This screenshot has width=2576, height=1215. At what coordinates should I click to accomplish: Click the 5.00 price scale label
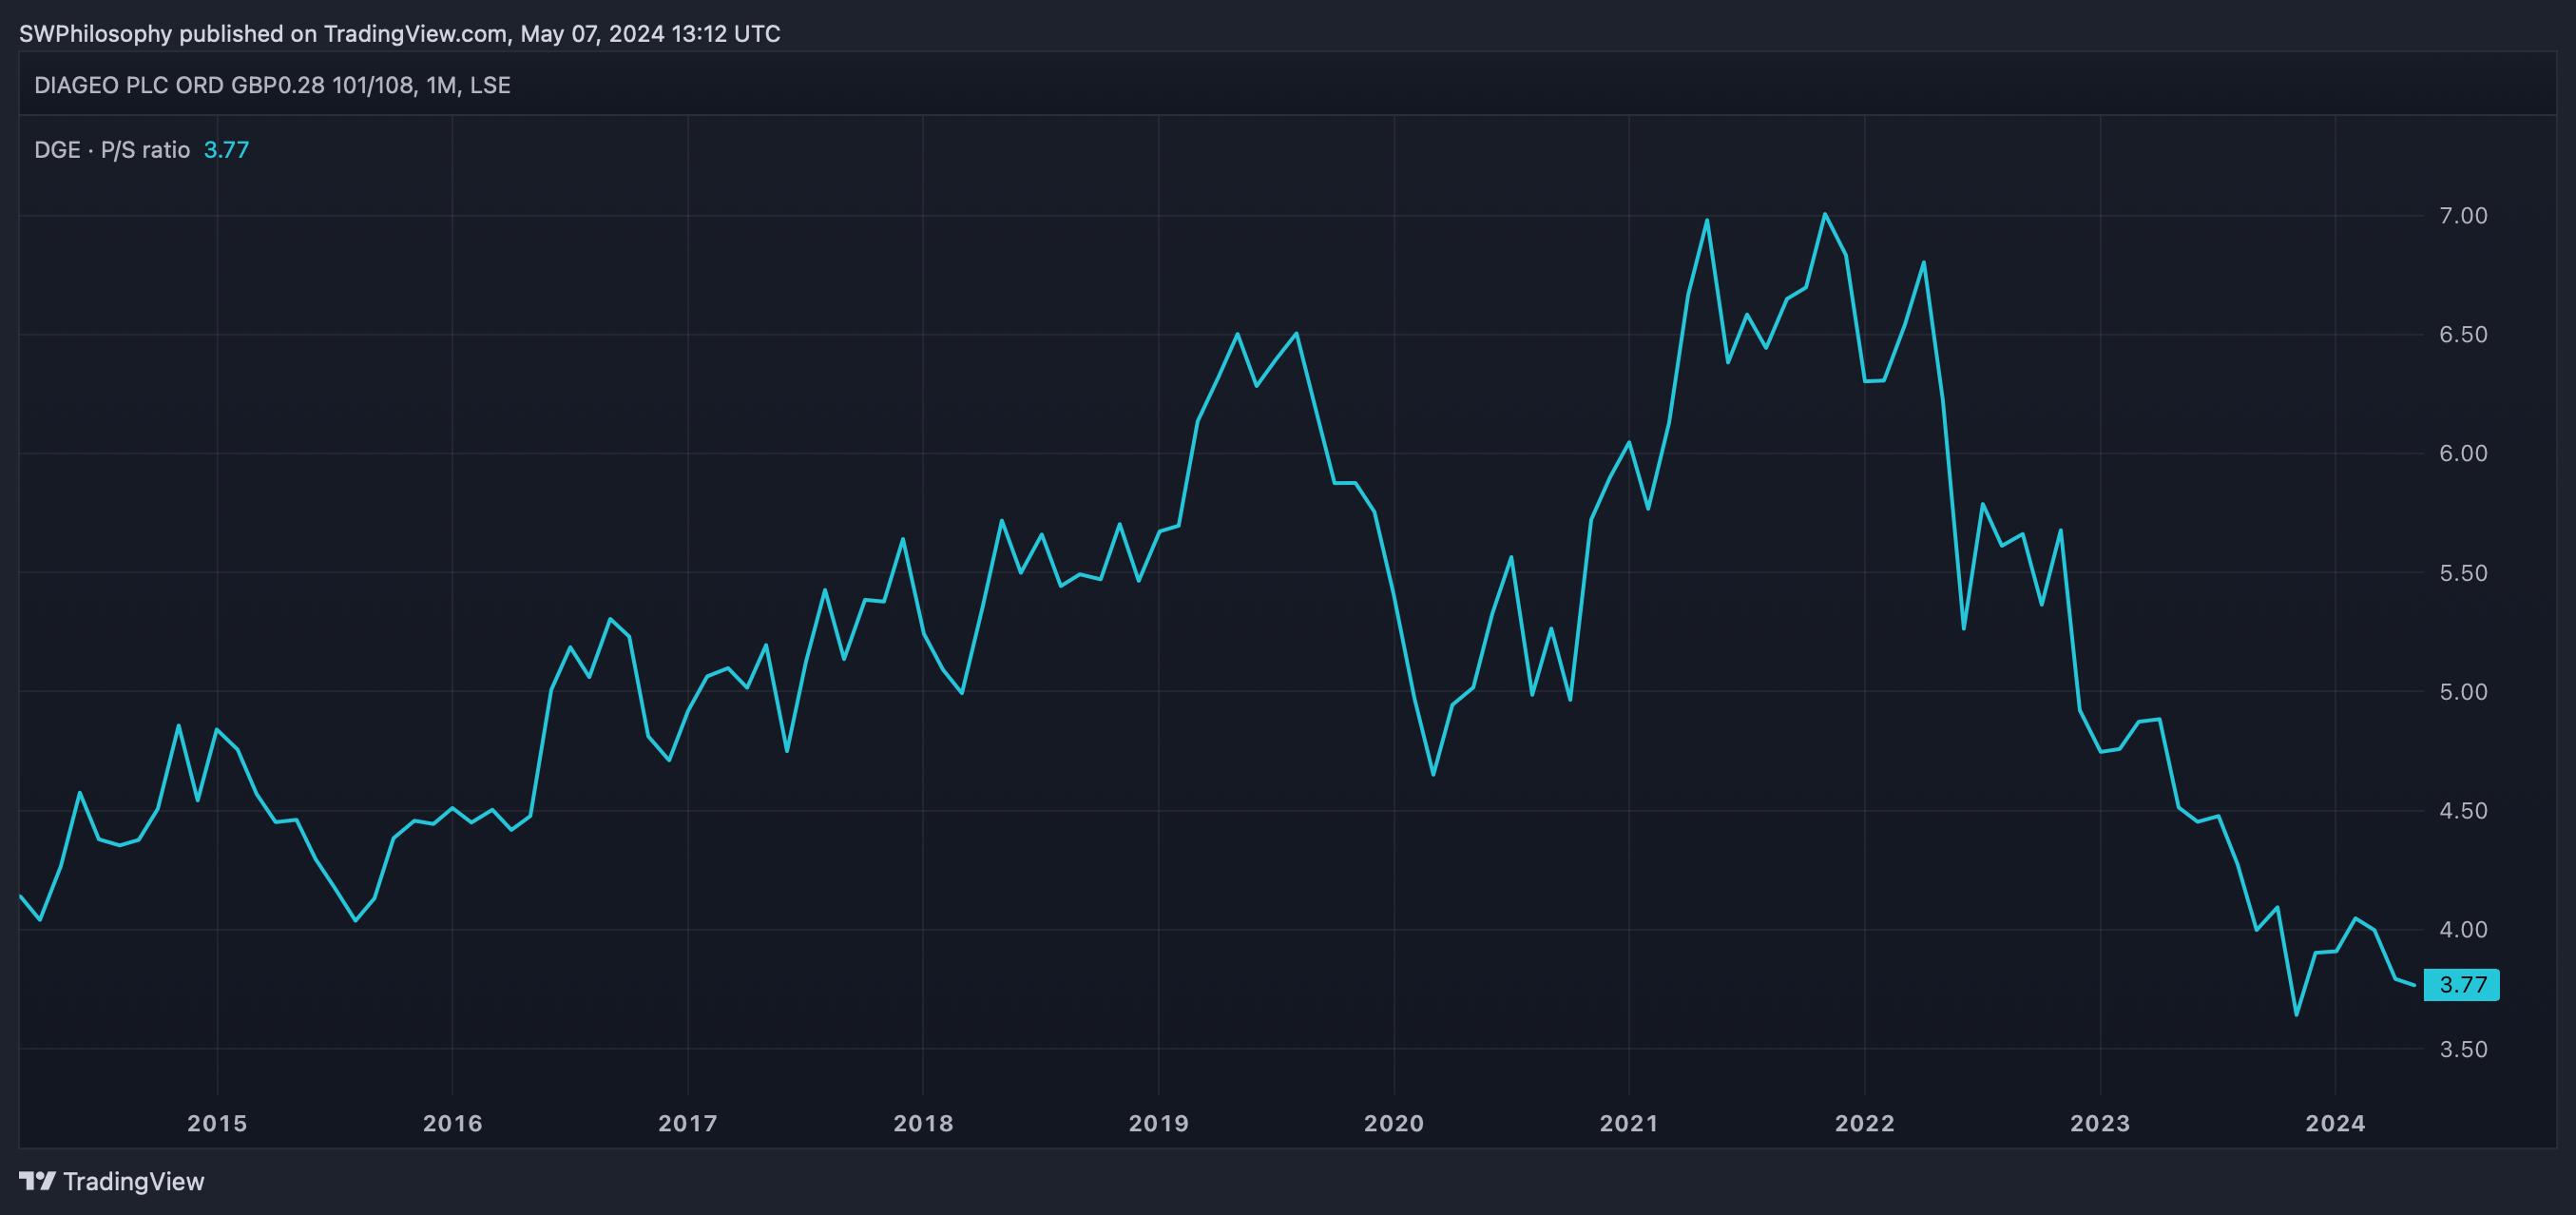pyautogui.click(x=2463, y=692)
